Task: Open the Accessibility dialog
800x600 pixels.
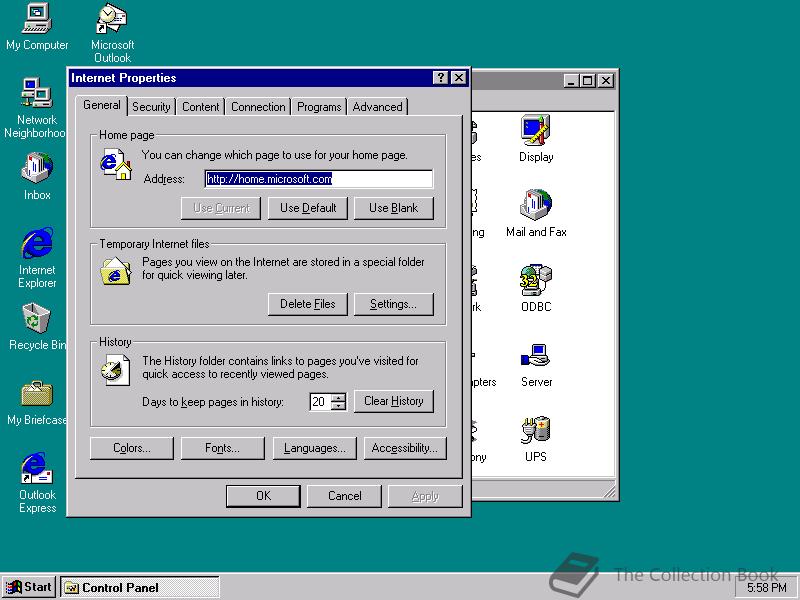Action: coord(405,448)
